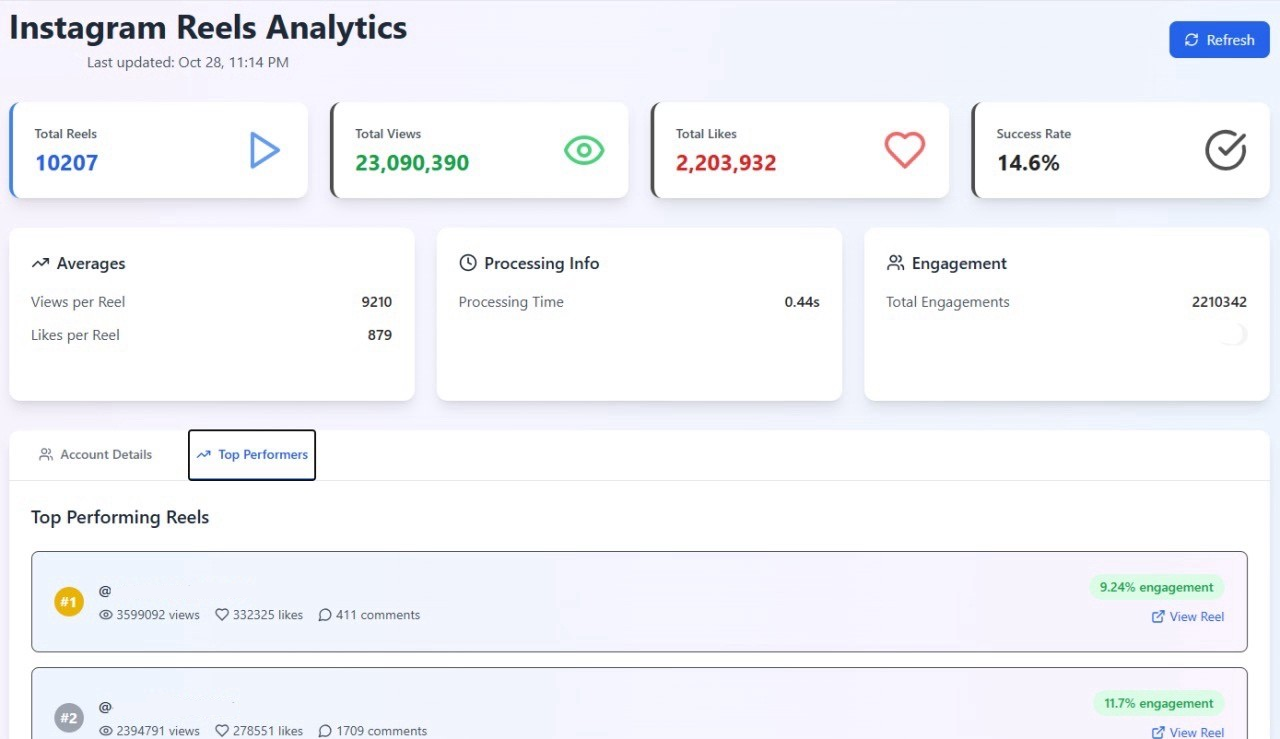
Task: Open View Reel link for the #1 reel
Action: 1188,617
